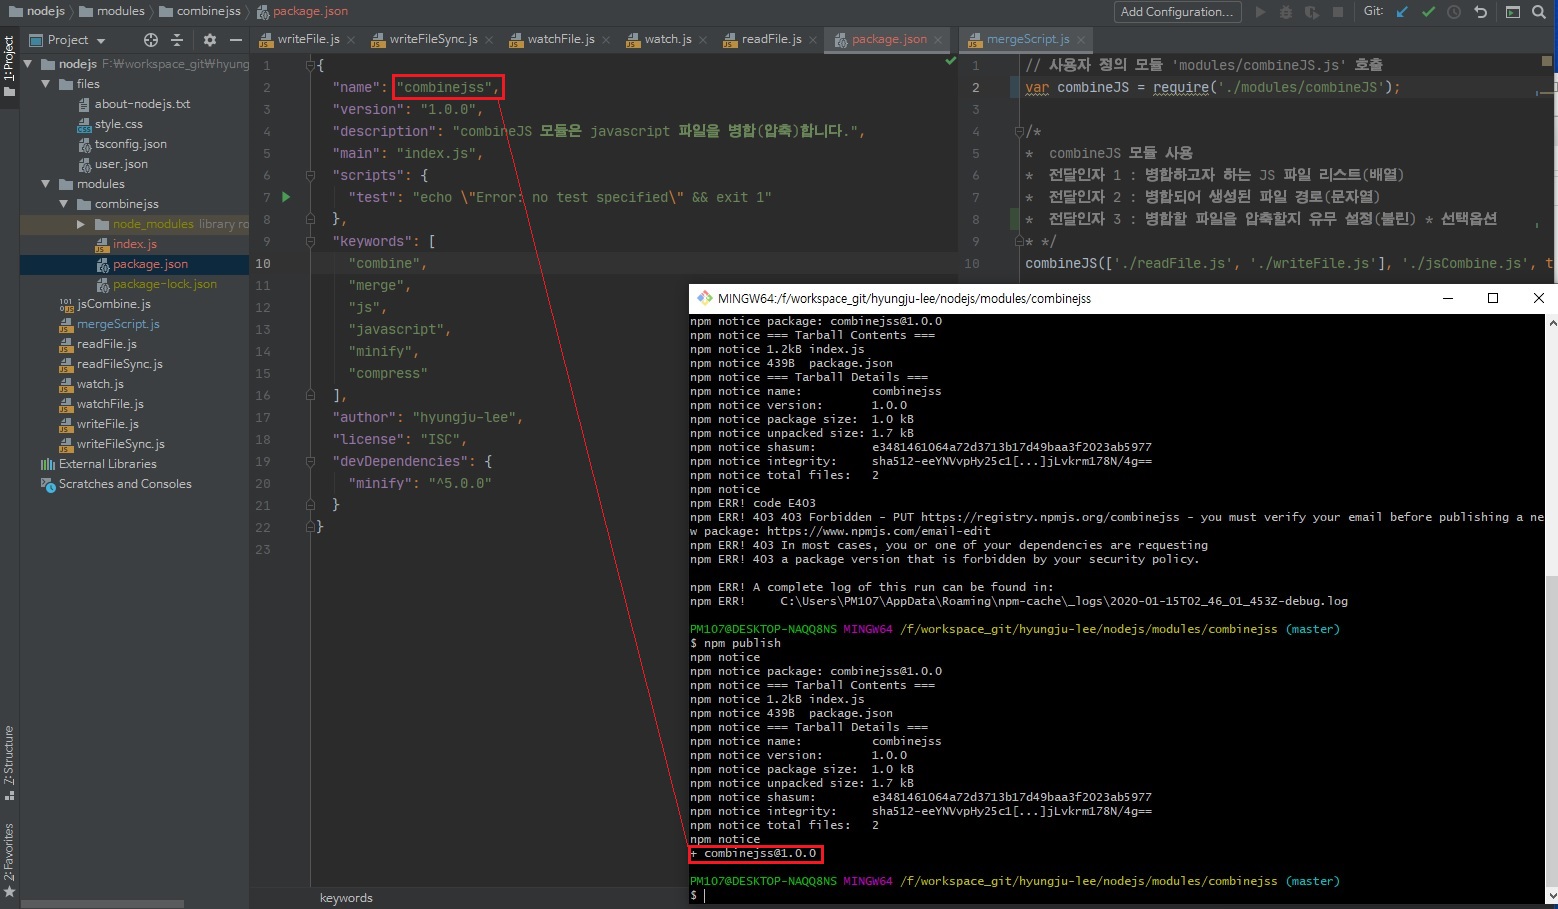Open Search Everywhere magnifier icon
Image resolution: width=1558 pixels, height=909 pixels.
pos(1539,12)
